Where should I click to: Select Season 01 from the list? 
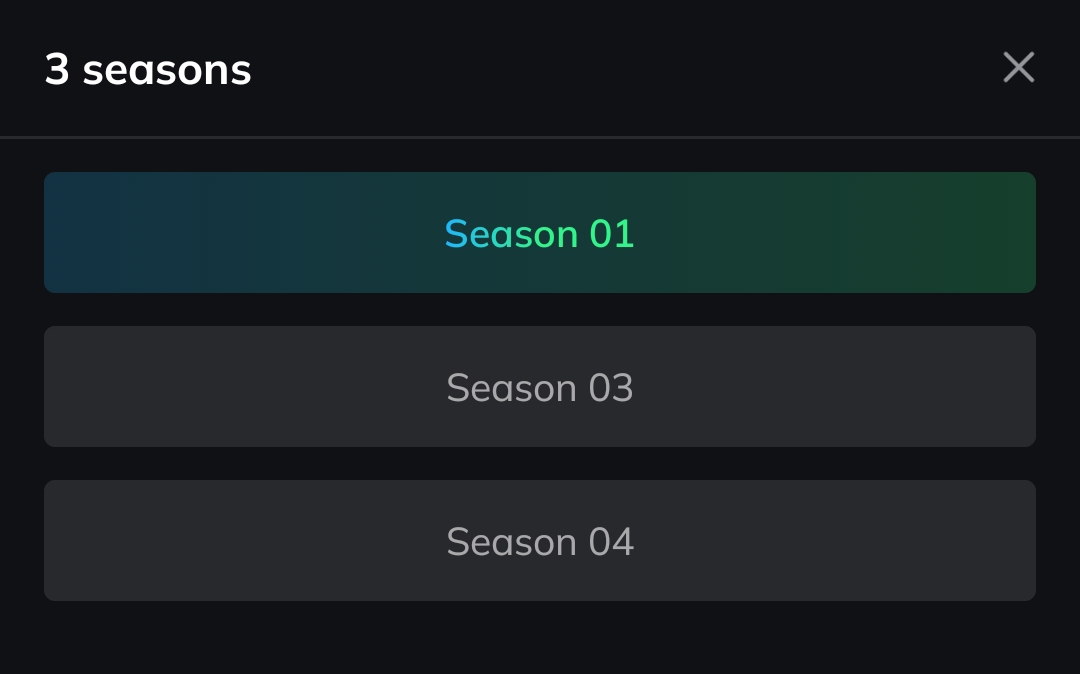click(540, 233)
